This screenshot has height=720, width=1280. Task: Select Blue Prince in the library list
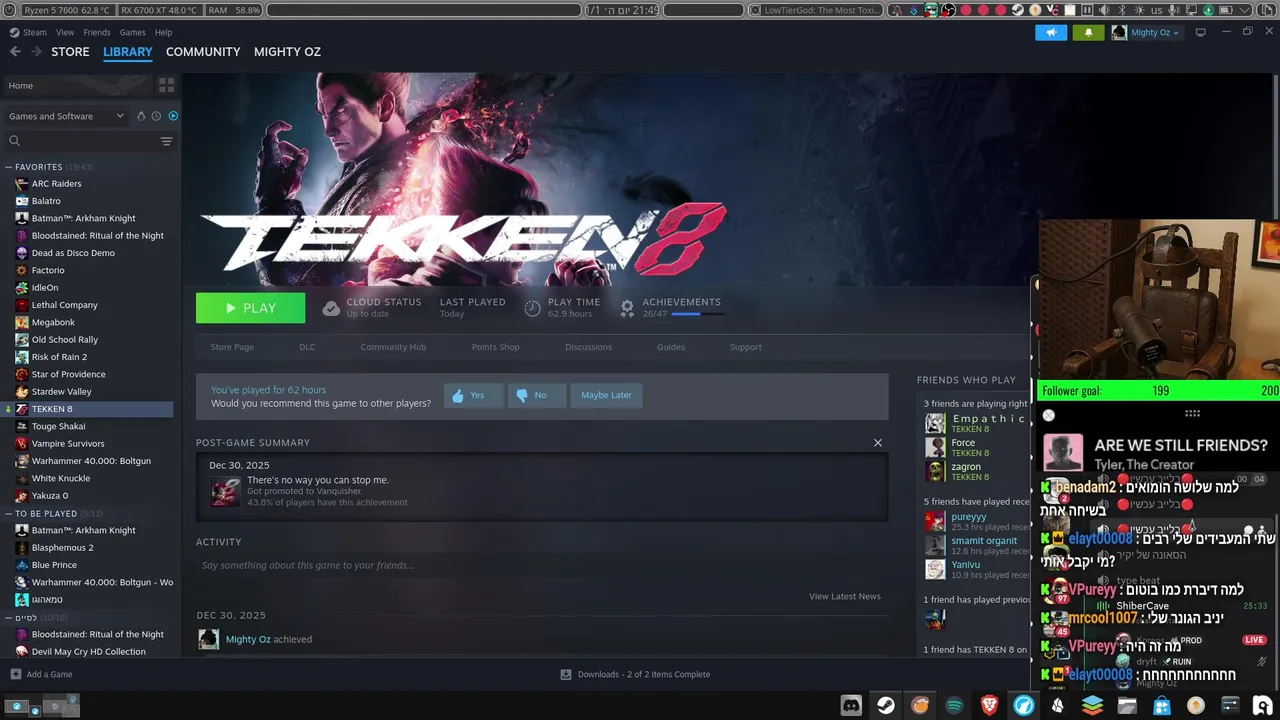pos(54,565)
